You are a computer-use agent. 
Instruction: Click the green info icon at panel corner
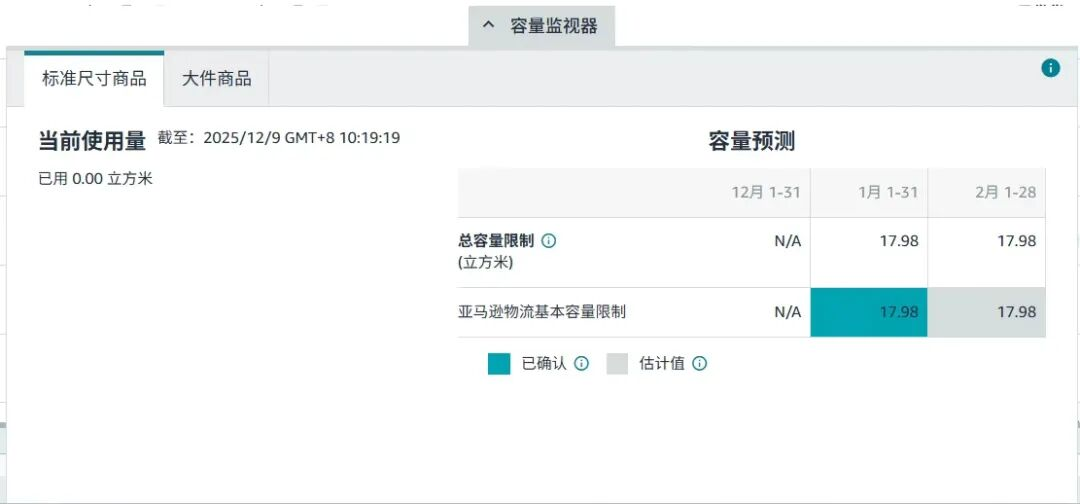click(x=1050, y=68)
